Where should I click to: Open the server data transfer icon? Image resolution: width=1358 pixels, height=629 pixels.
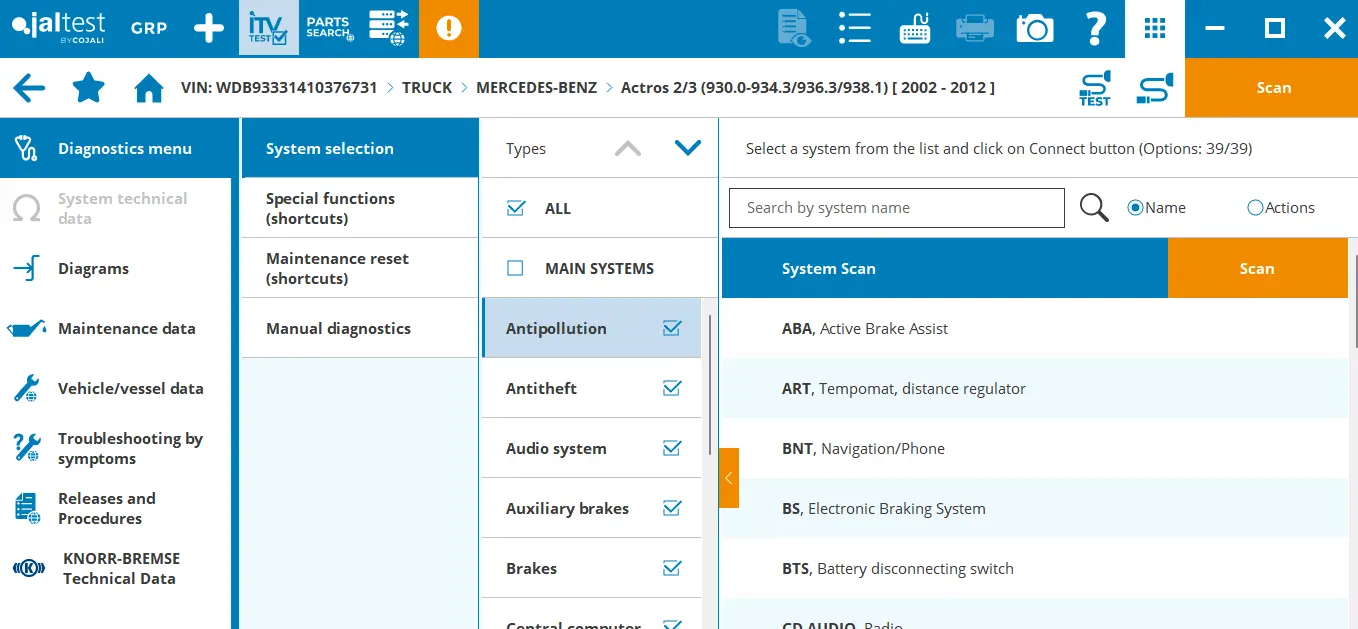pyautogui.click(x=389, y=28)
